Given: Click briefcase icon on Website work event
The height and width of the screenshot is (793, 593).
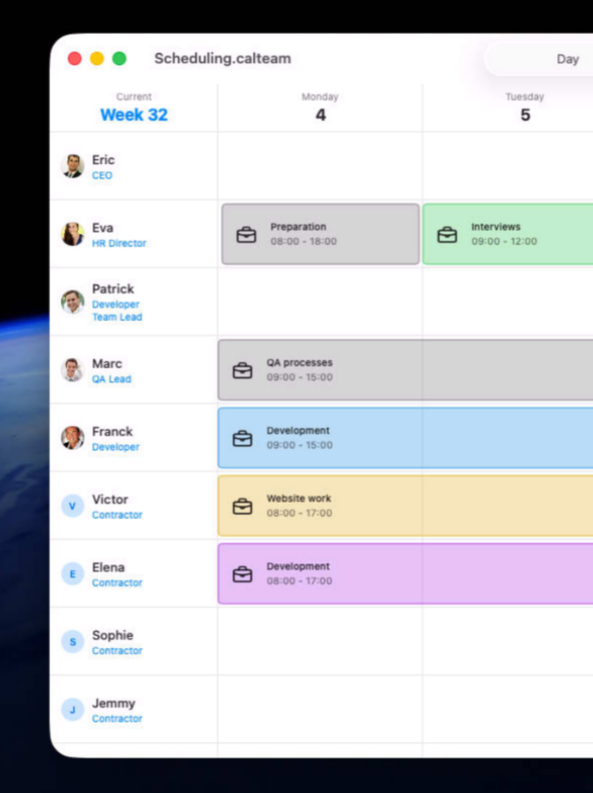Looking at the screenshot, I should 242,506.
